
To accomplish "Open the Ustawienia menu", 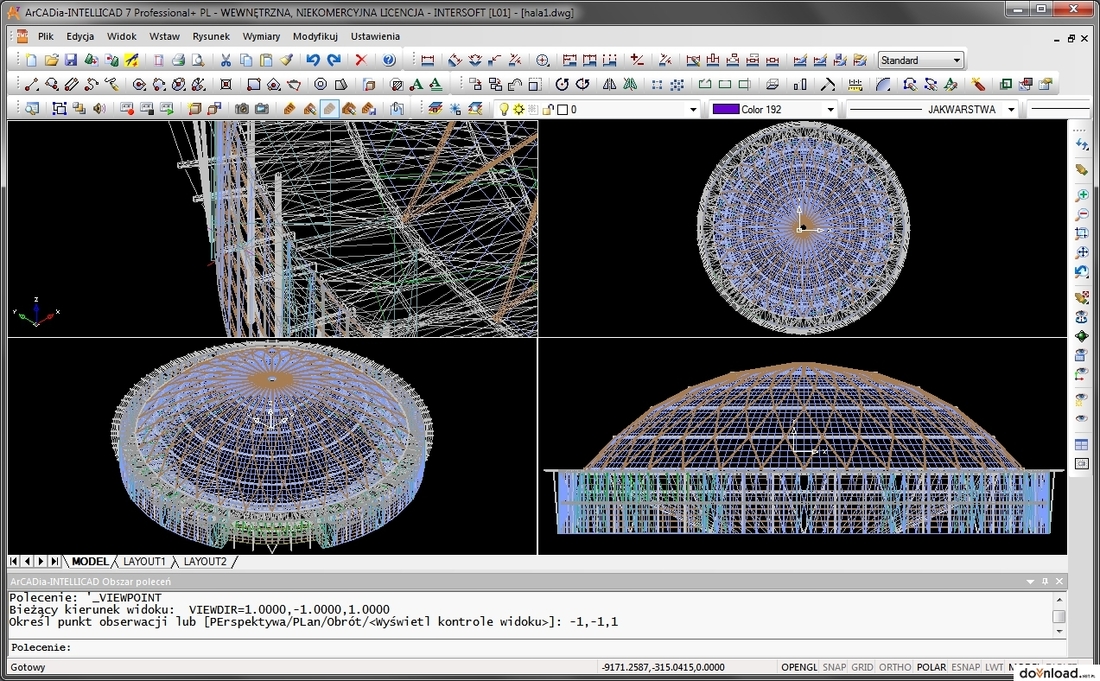I will [375, 36].
